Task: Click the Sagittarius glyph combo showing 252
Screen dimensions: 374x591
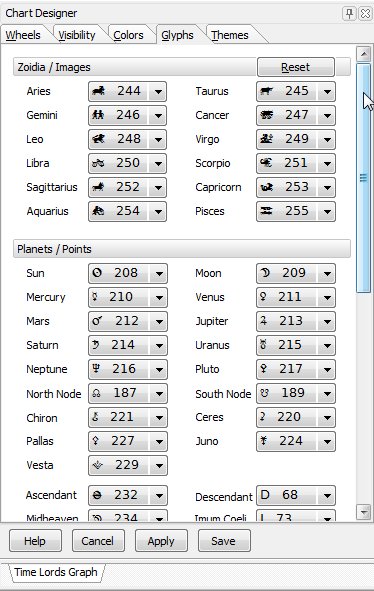Action: (x=127, y=187)
